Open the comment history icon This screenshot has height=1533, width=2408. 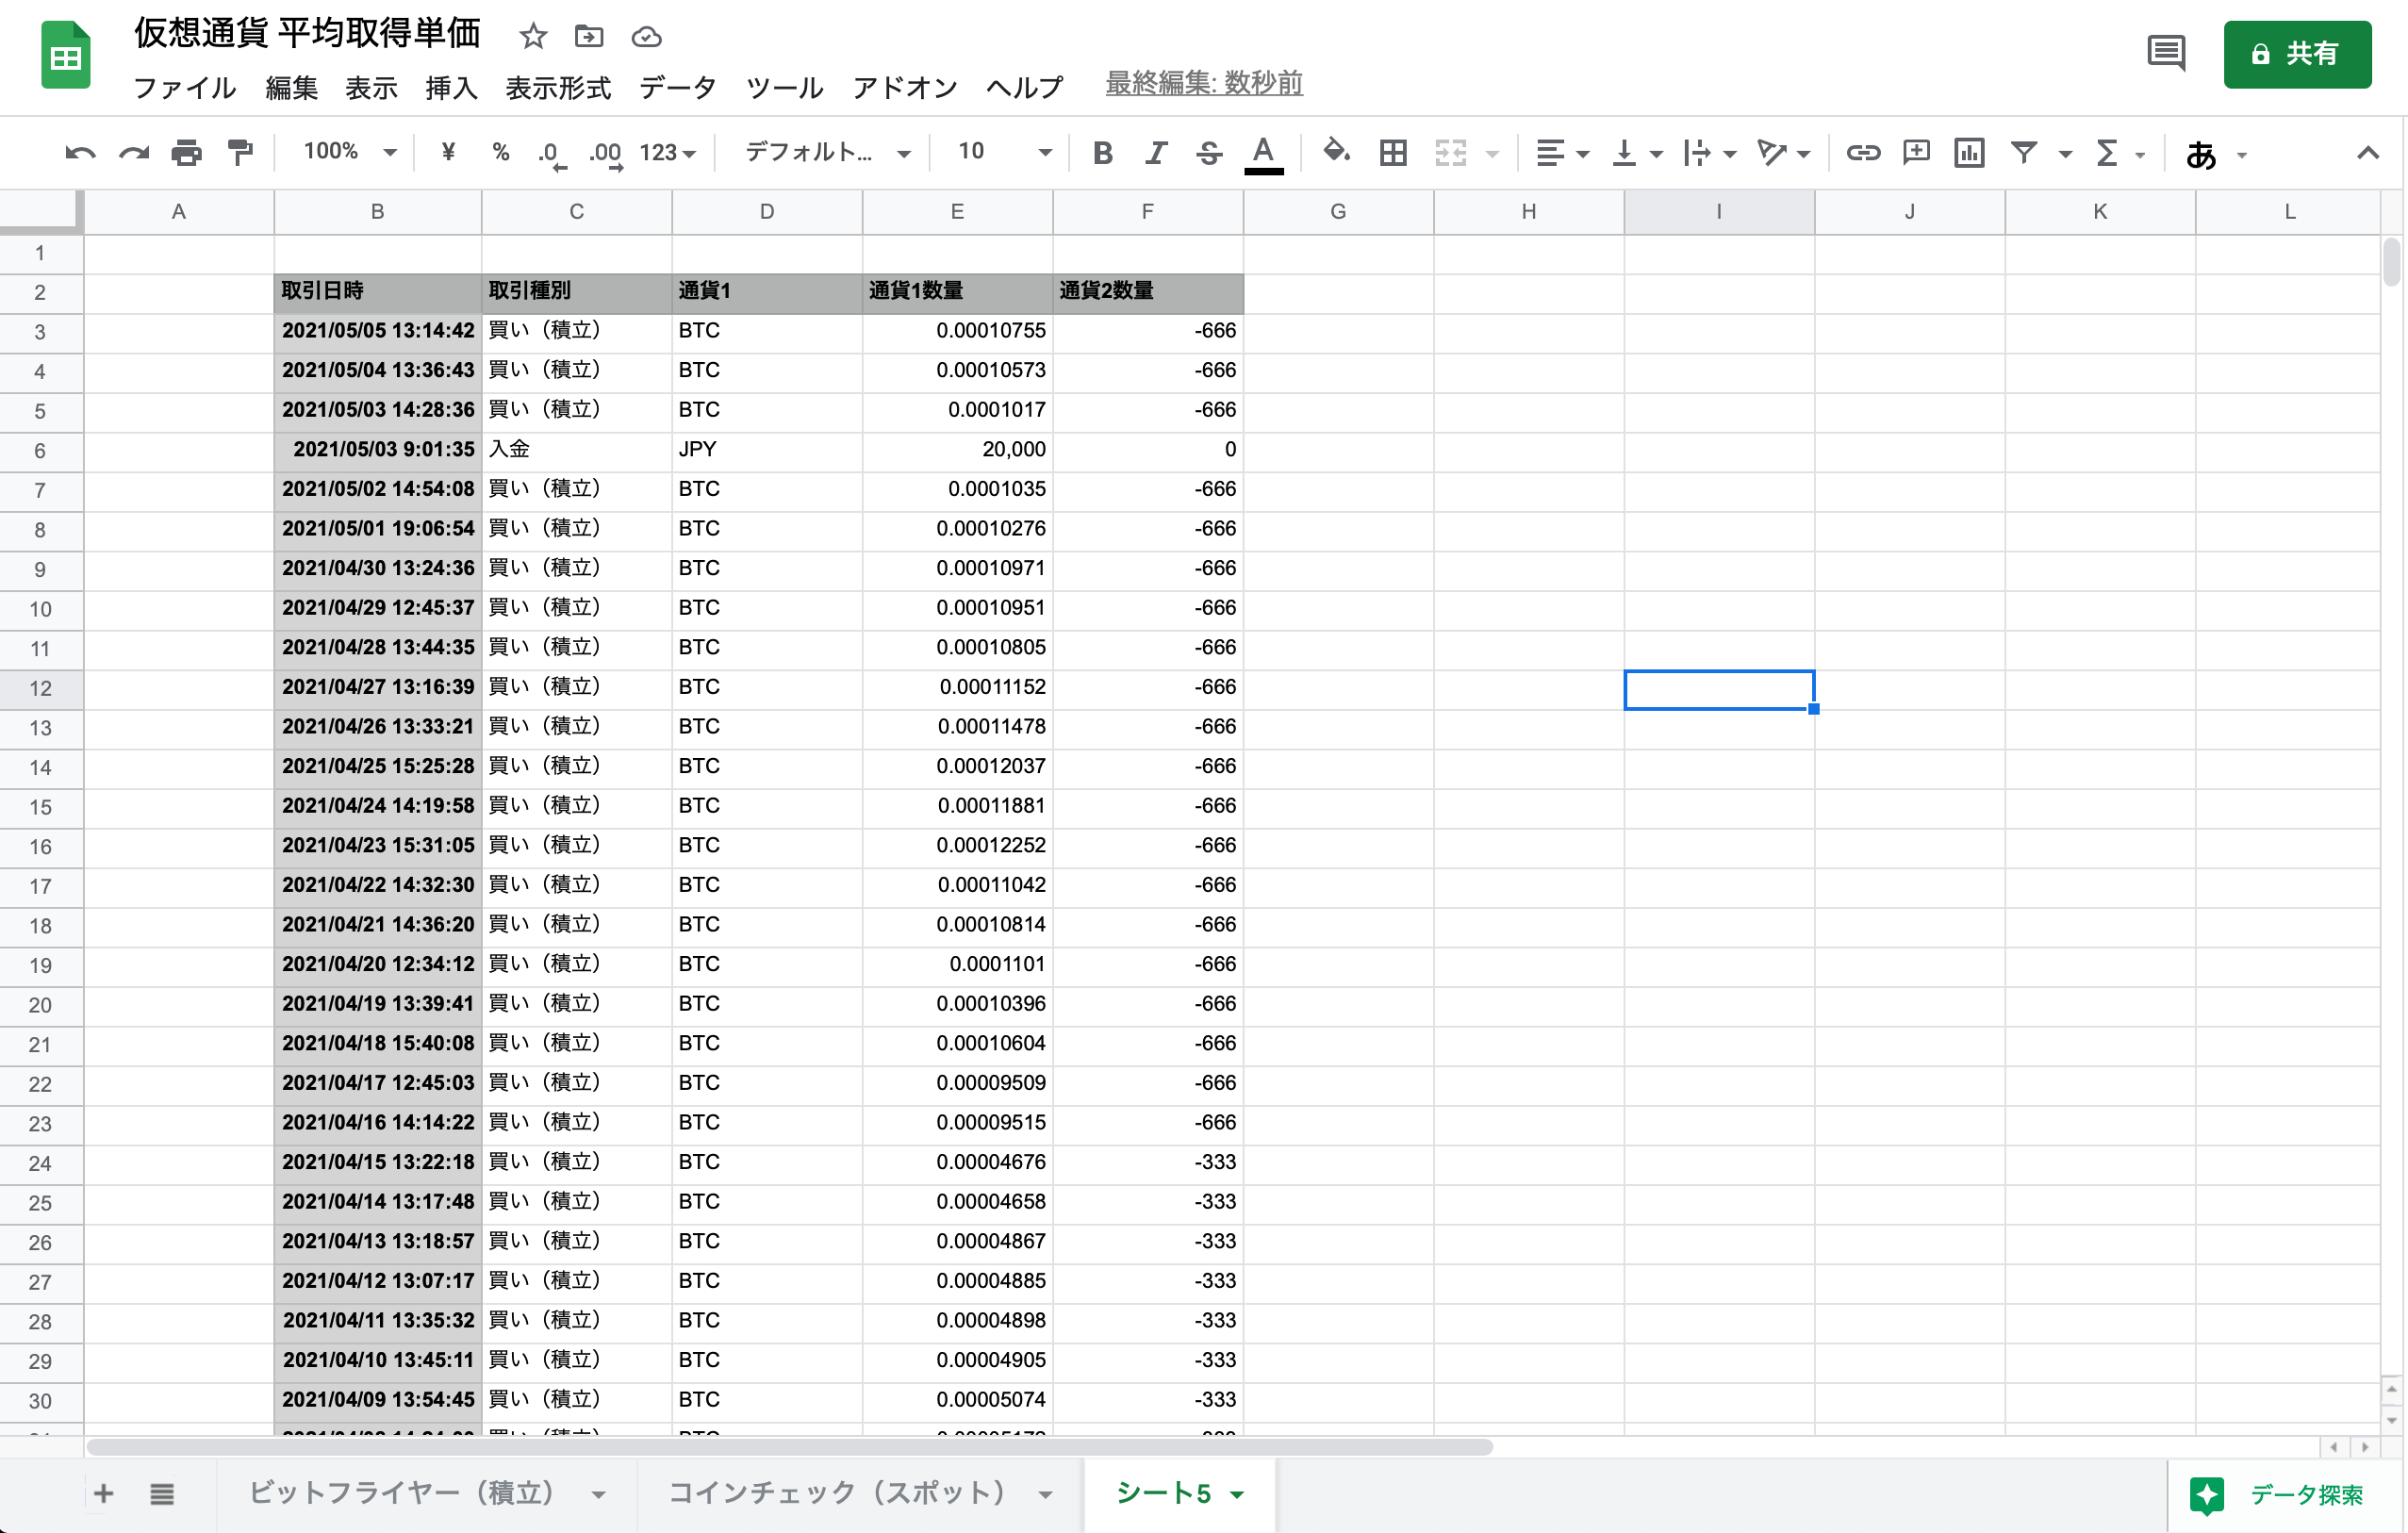click(x=2166, y=53)
